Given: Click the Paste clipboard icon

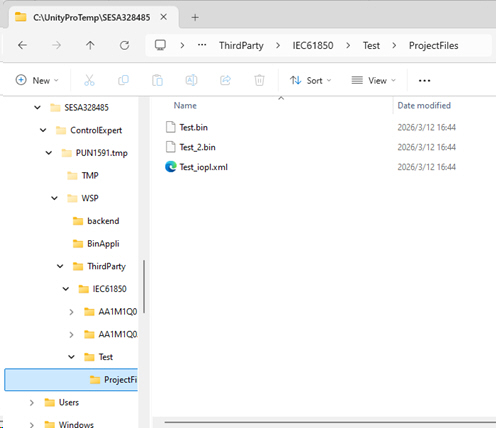Looking at the screenshot, I should pos(157,80).
